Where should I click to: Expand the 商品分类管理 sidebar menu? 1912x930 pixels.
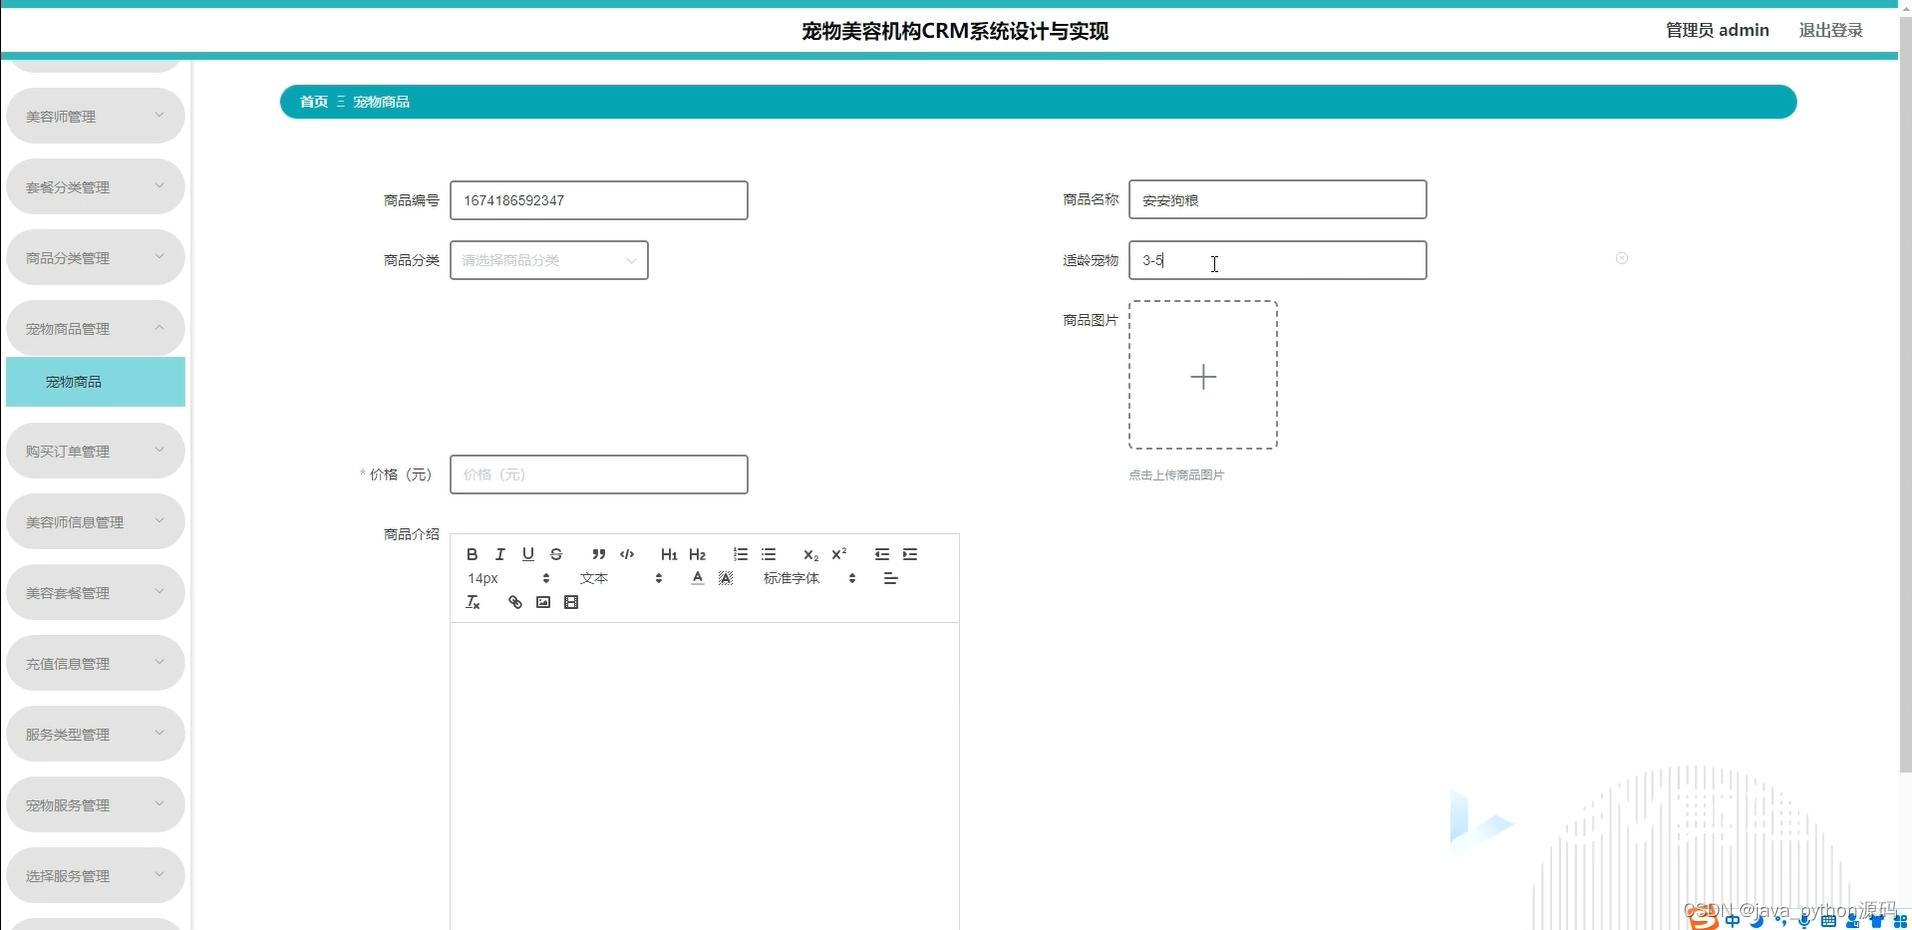coord(95,258)
